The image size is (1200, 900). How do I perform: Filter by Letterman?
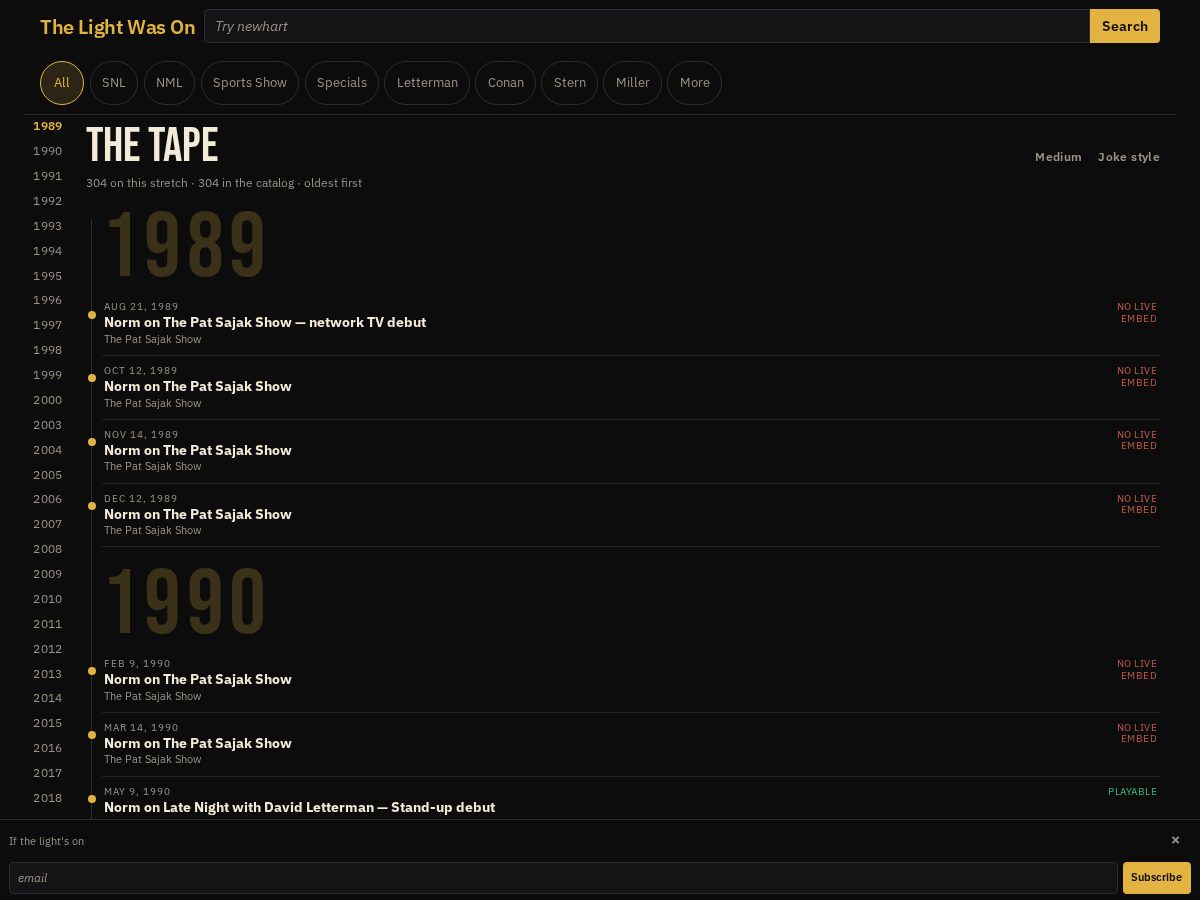coord(427,83)
